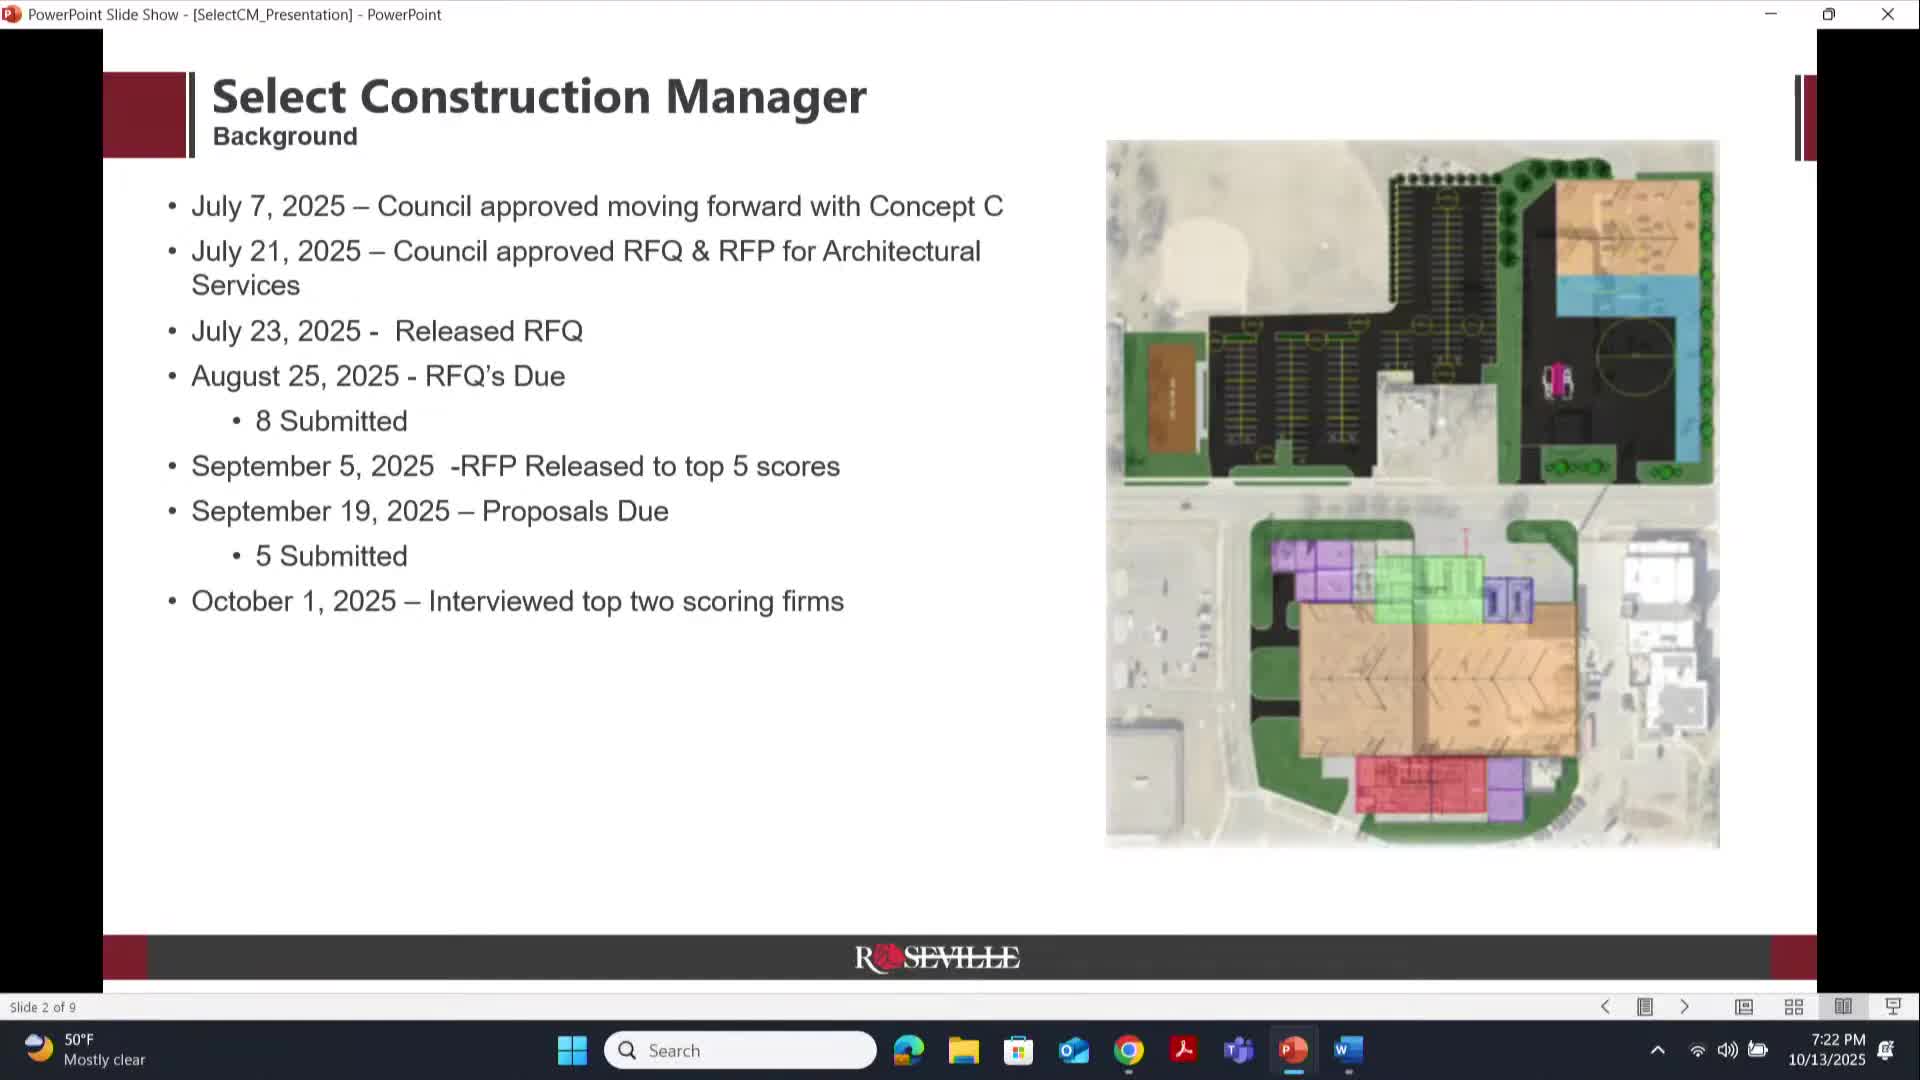Click the taskbar Search box

[740, 1050]
